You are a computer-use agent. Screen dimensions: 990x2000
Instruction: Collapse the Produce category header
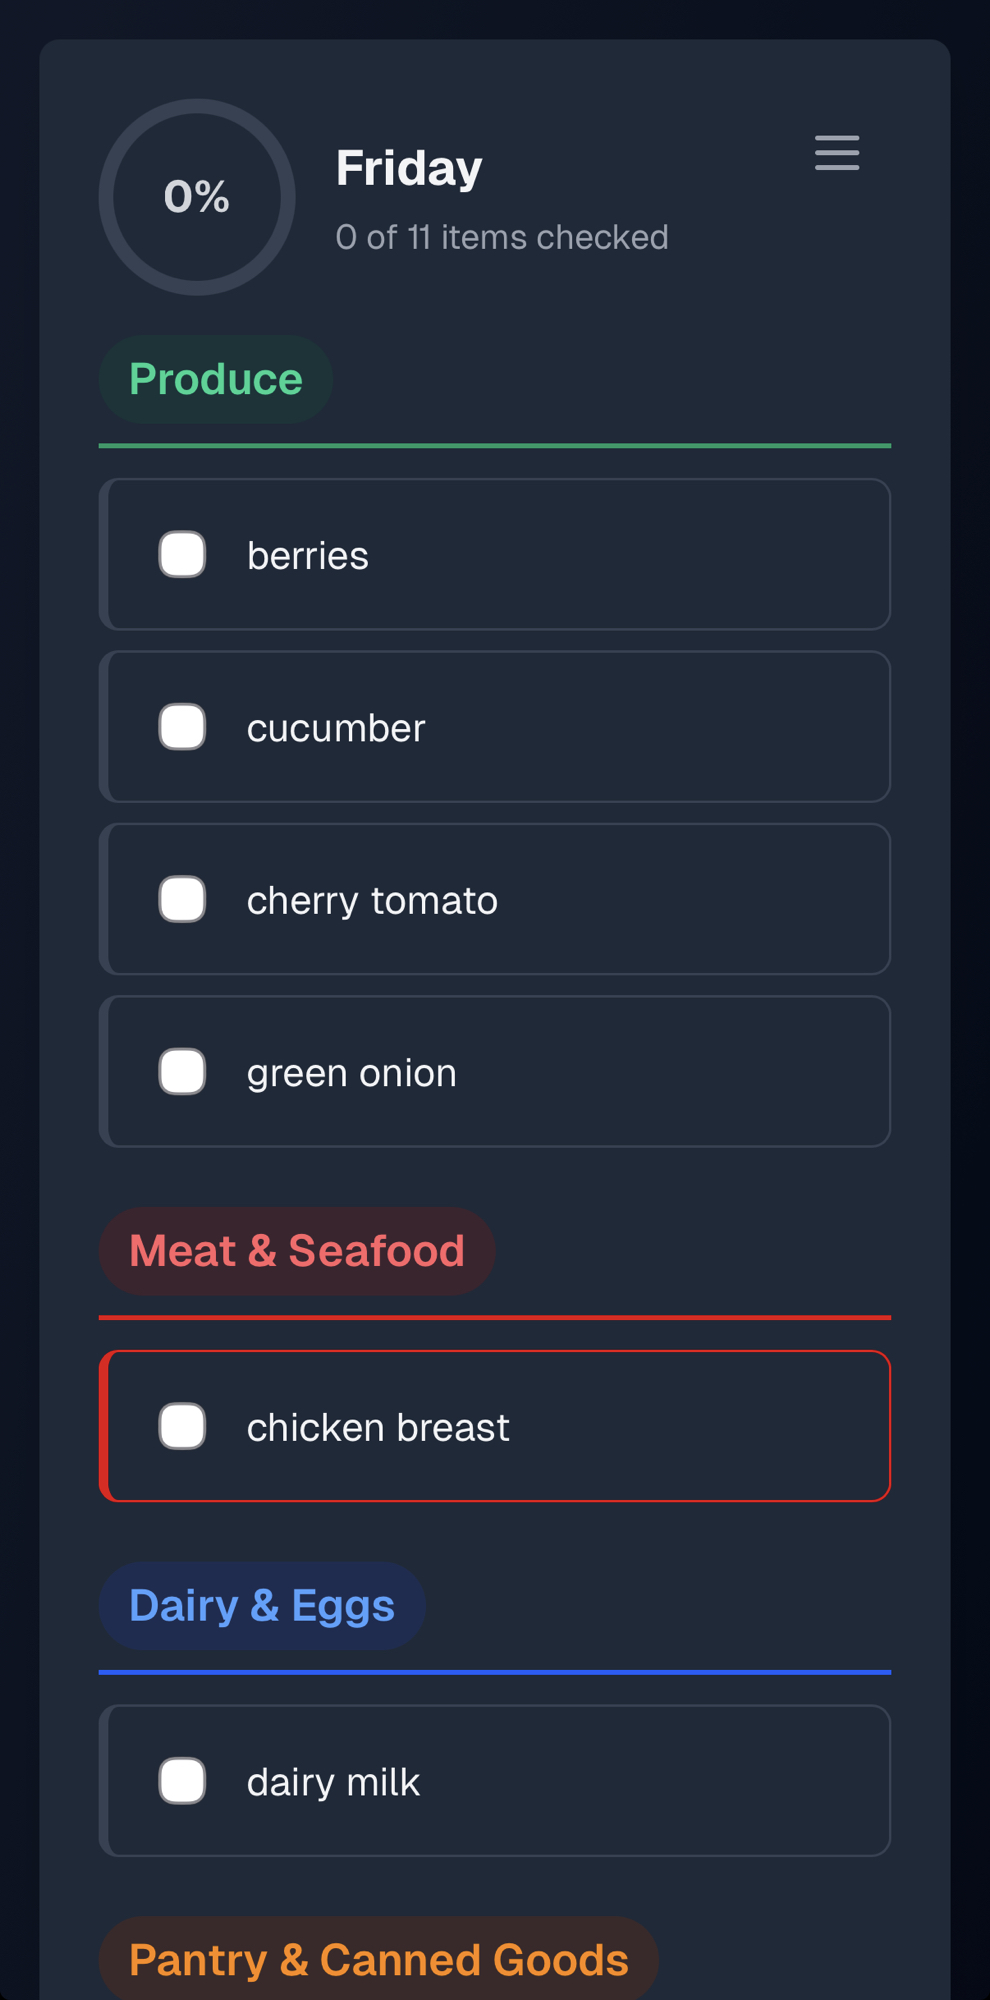point(215,380)
